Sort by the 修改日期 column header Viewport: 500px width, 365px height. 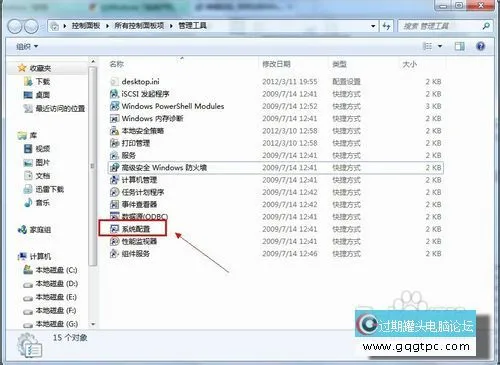(276, 64)
